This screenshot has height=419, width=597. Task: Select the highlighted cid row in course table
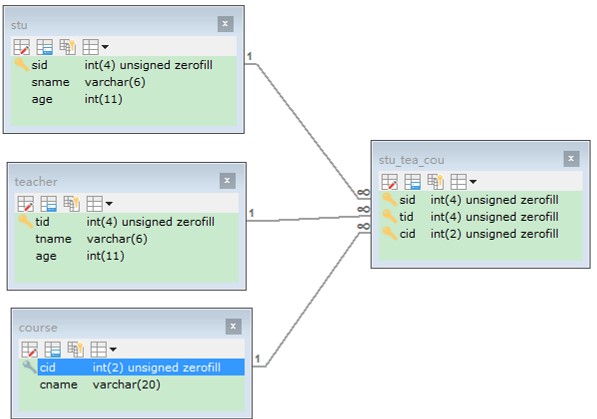pyautogui.click(x=141, y=367)
